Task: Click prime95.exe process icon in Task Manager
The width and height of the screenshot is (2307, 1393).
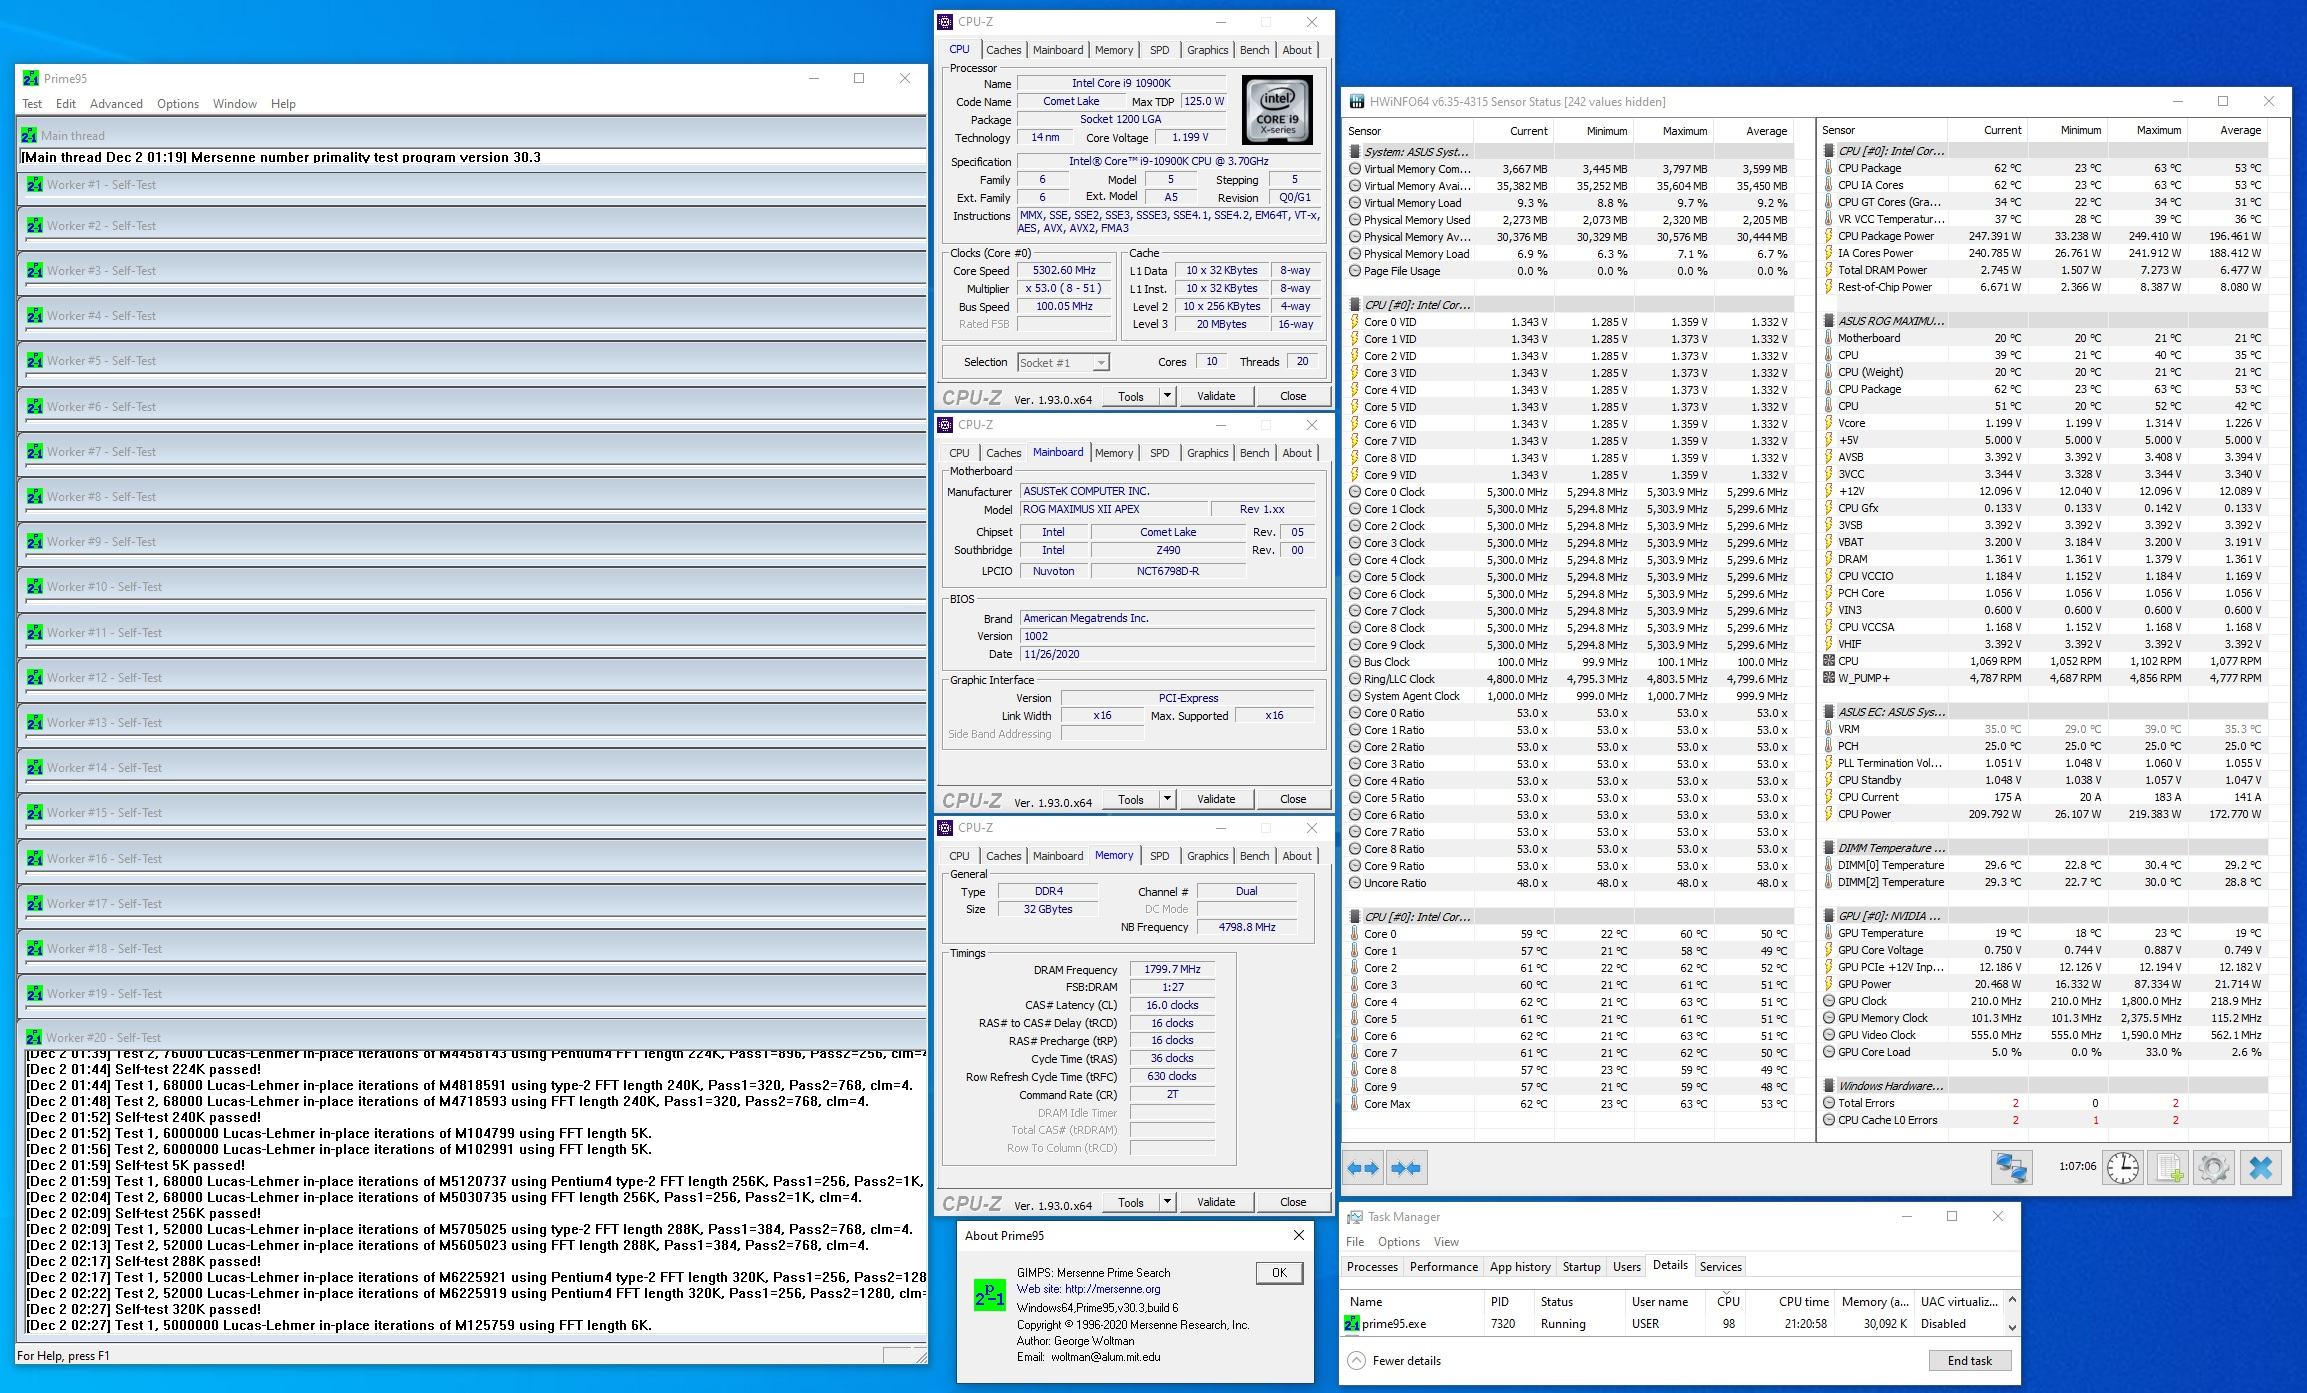Action: coord(1352,1324)
